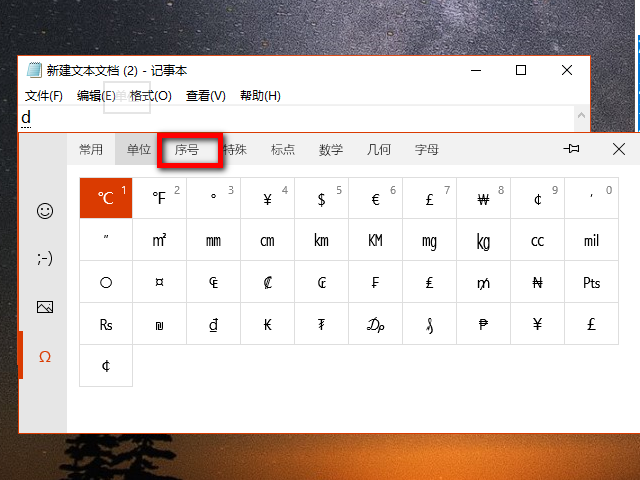The image size is (640, 480).
Task: Insert the € euro symbol
Action: (376, 198)
